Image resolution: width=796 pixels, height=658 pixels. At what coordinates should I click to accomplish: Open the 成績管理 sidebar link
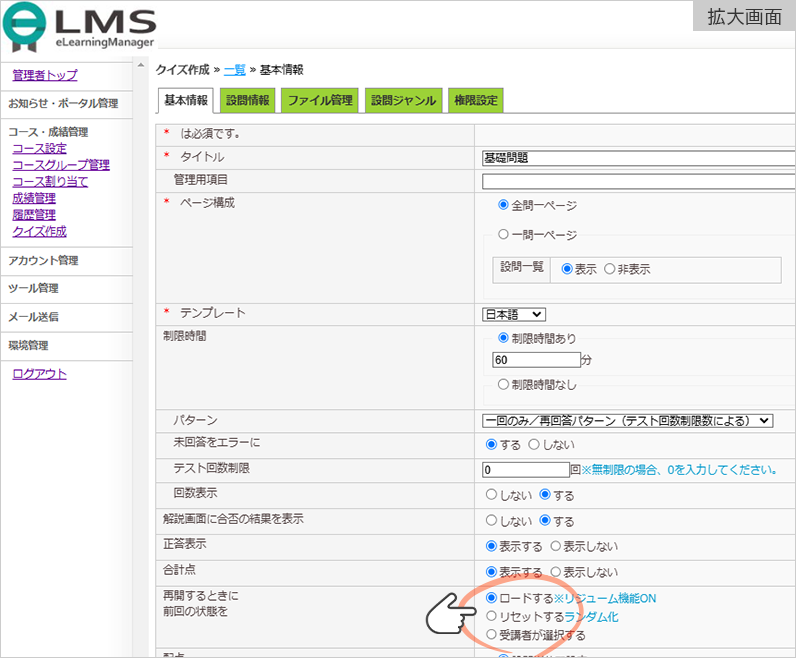point(34,198)
